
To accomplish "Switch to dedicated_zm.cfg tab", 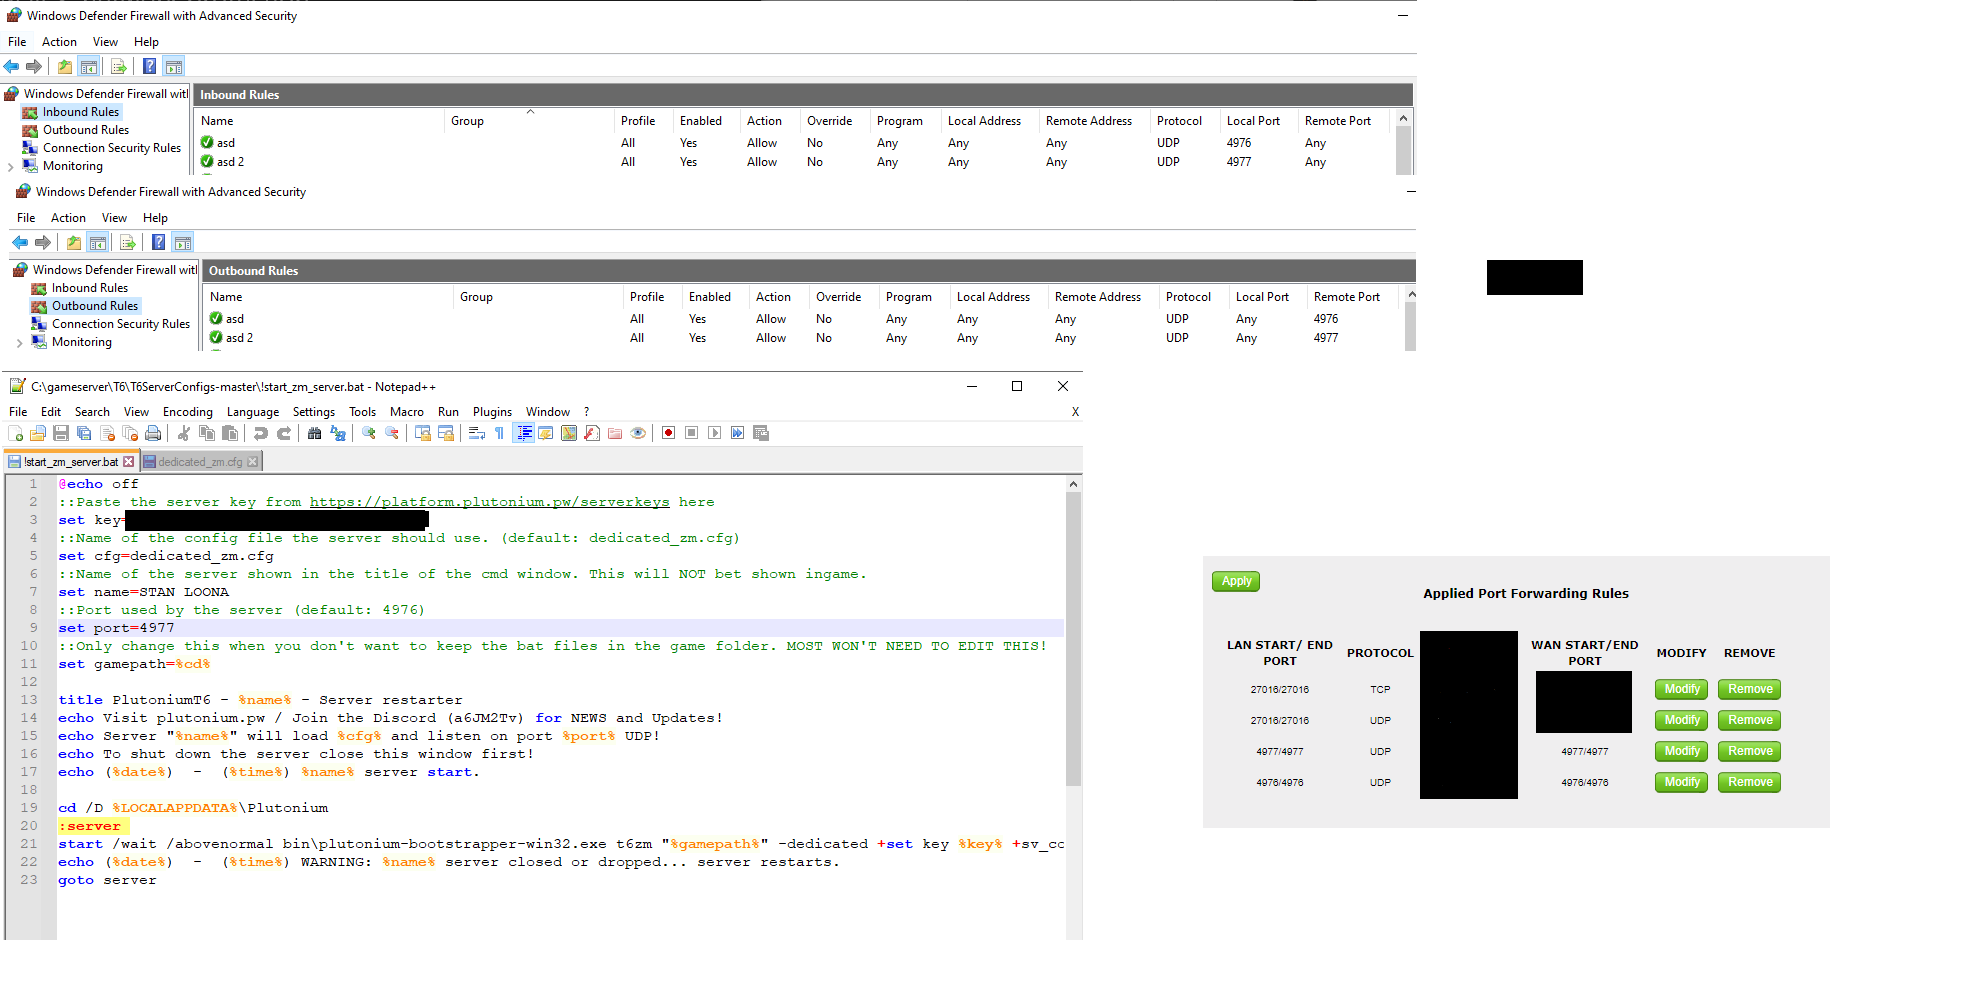I will [x=200, y=462].
